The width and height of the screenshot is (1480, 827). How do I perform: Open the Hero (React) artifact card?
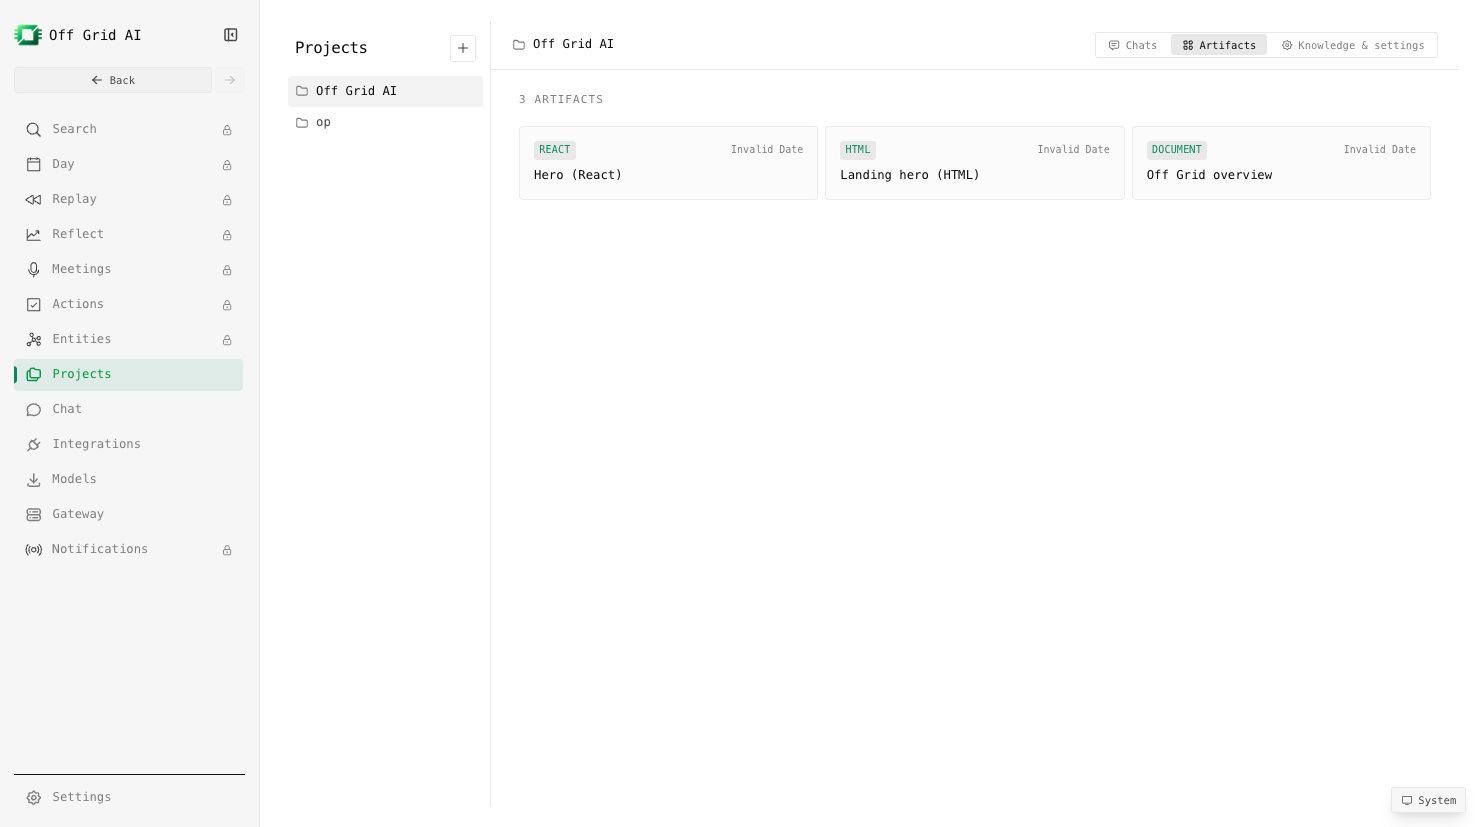pyautogui.click(x=668, y=163)
